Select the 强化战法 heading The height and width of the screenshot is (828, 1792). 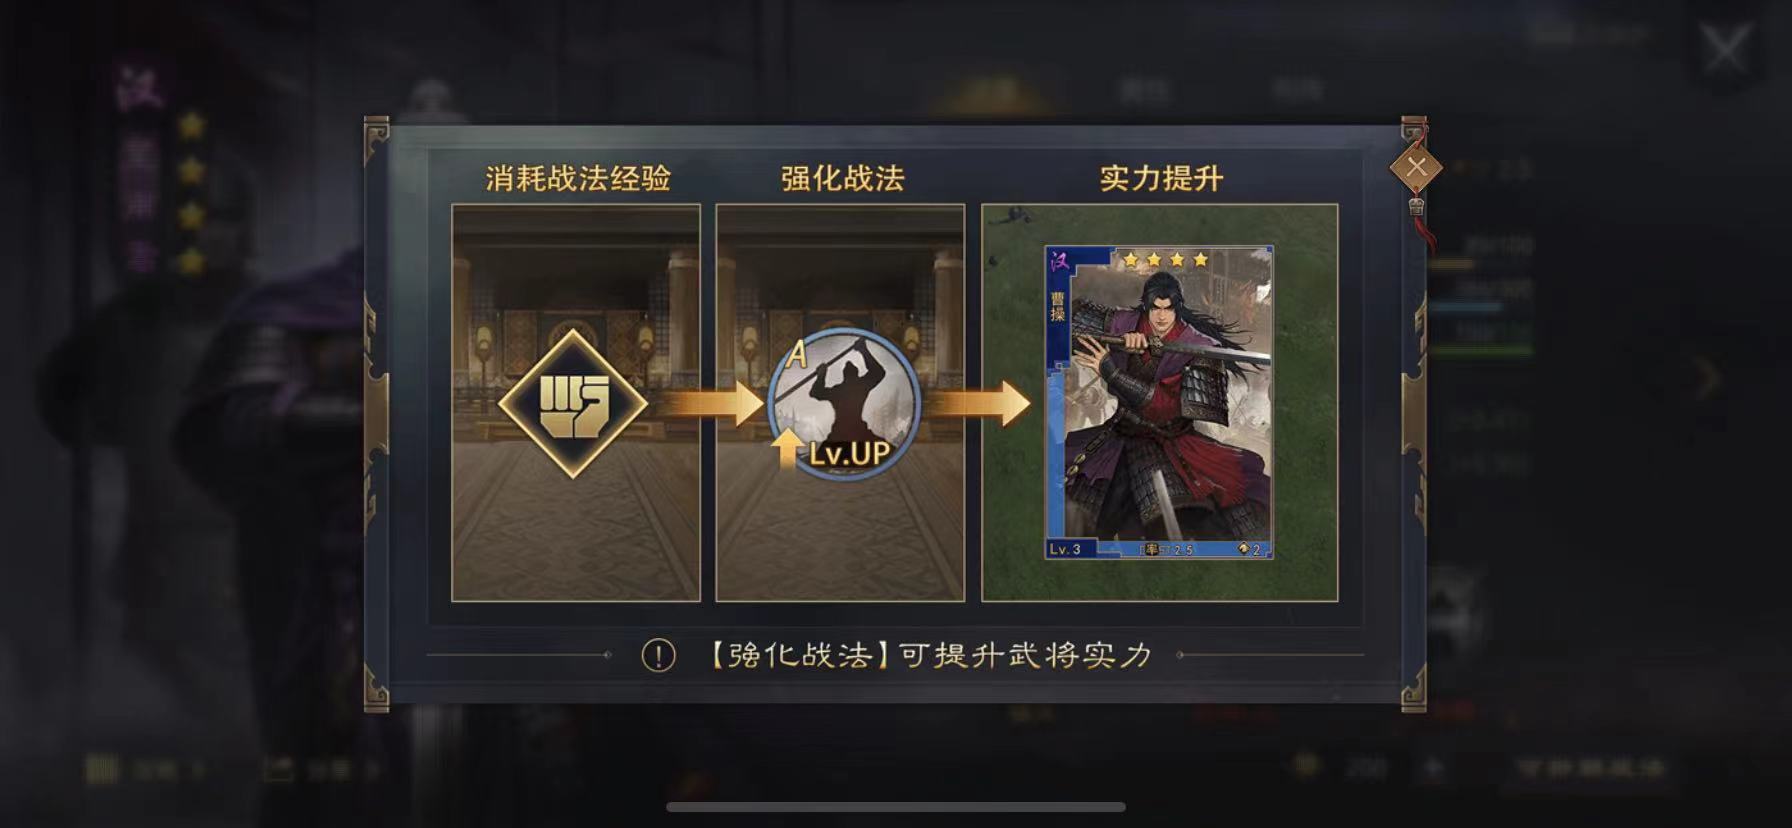tap(842, 178)
